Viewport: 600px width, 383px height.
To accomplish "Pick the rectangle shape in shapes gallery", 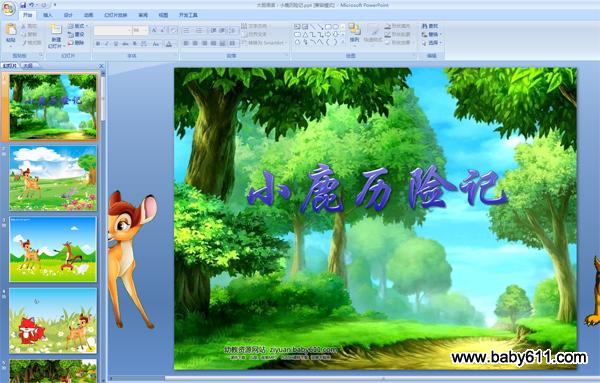I will click(x=329, y=26).
